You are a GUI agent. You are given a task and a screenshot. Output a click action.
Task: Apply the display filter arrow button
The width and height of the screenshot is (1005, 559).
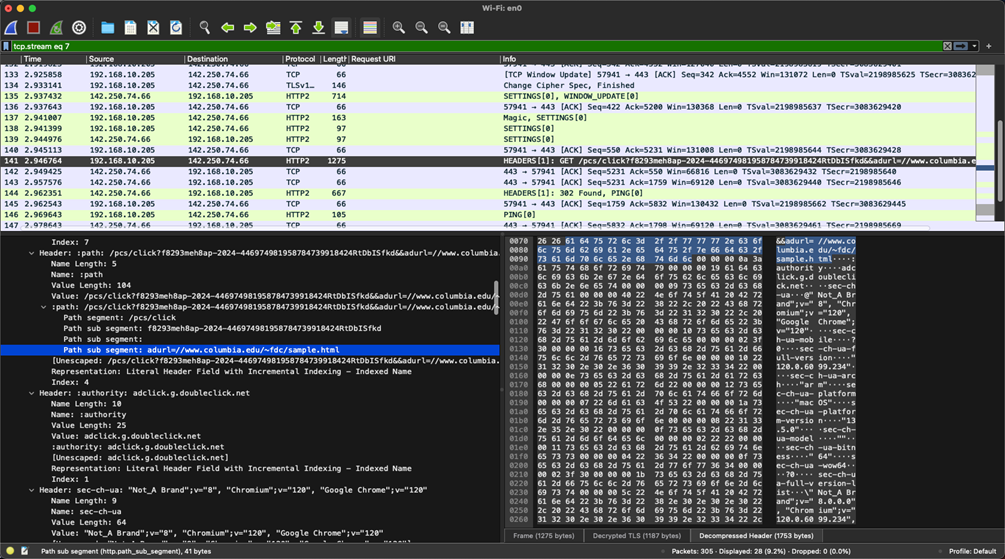(x=962, y=46)
